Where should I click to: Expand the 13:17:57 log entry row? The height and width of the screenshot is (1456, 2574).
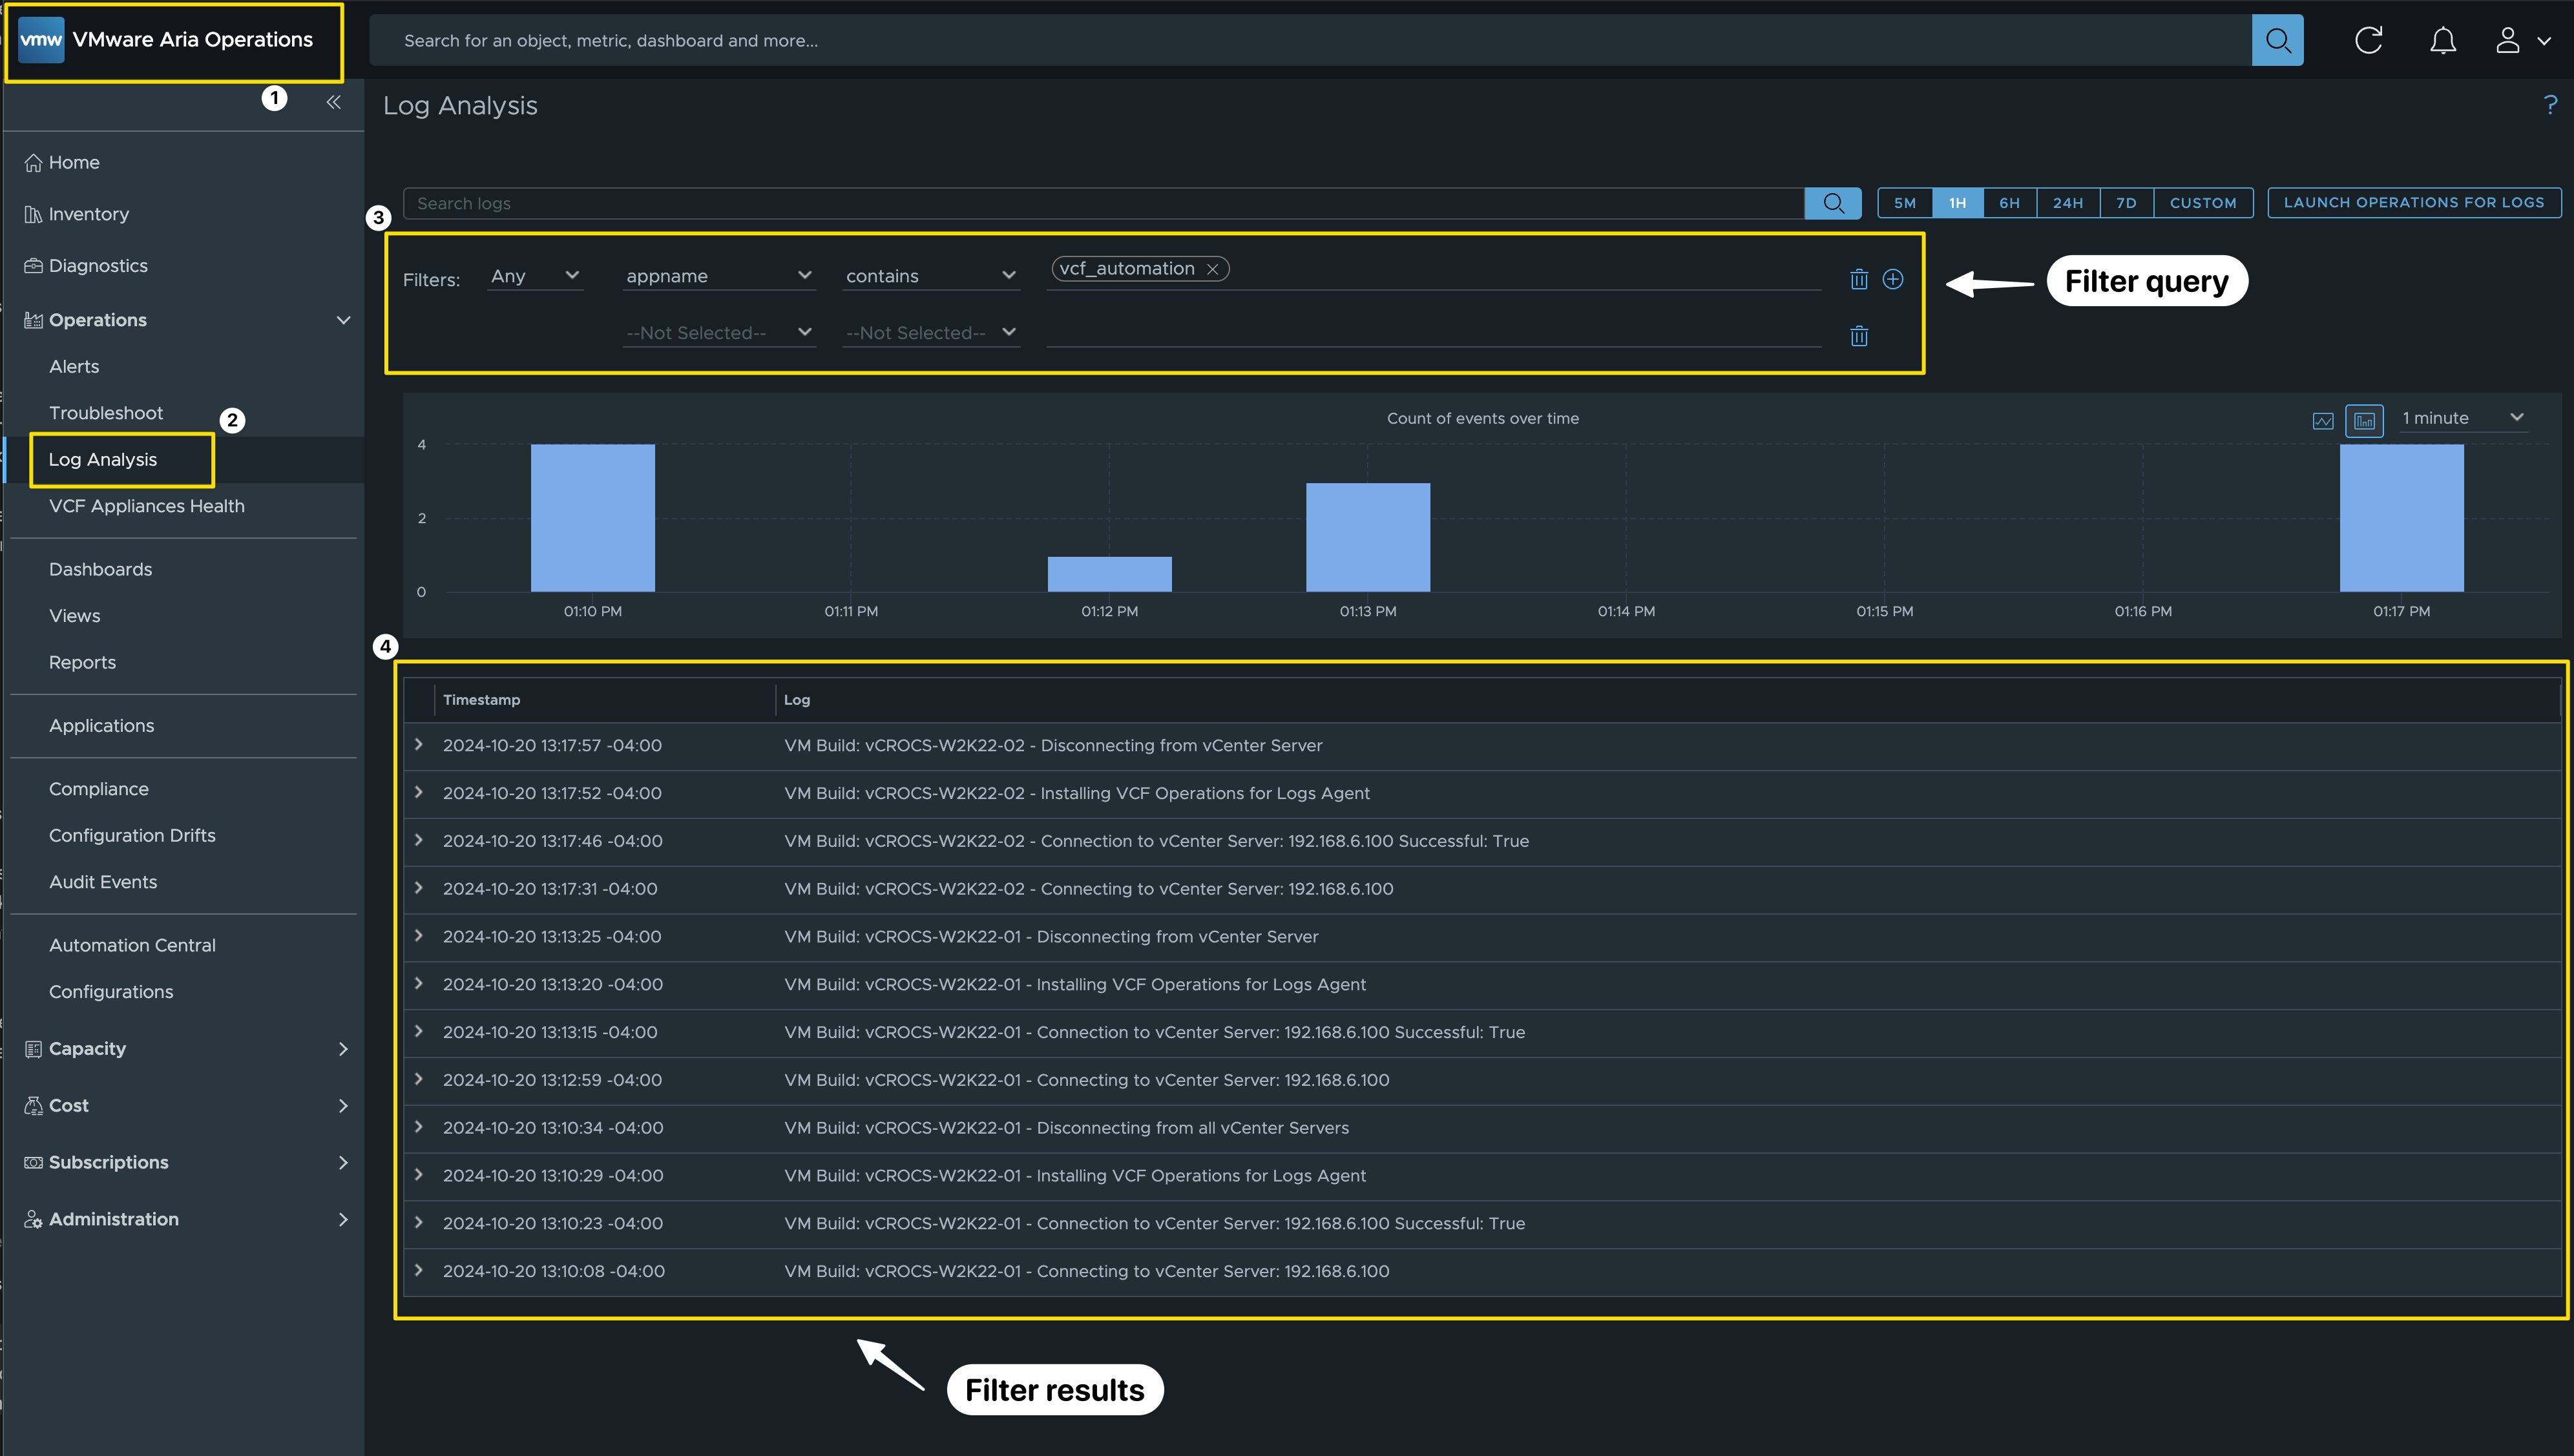419,745
